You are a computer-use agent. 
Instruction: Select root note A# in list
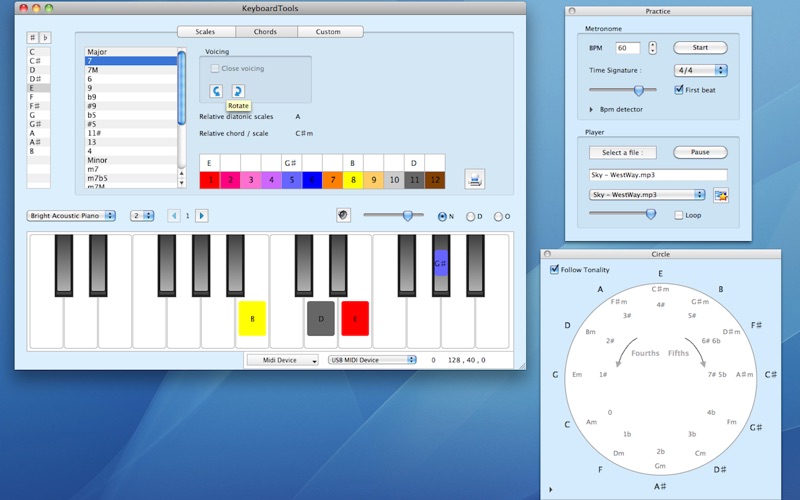(x=39, y=142)
